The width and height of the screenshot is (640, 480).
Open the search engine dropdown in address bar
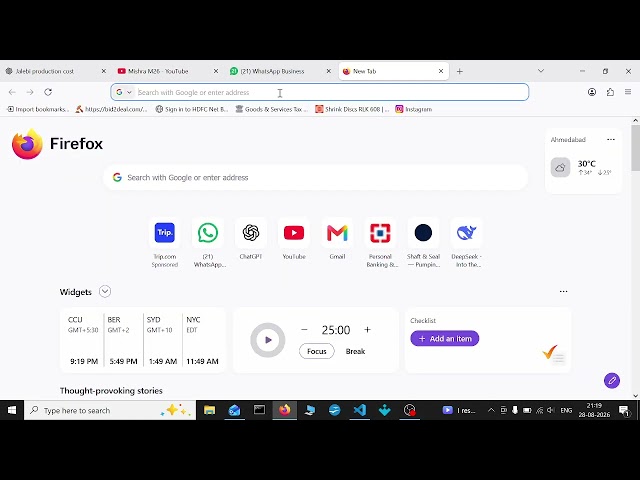124,93
